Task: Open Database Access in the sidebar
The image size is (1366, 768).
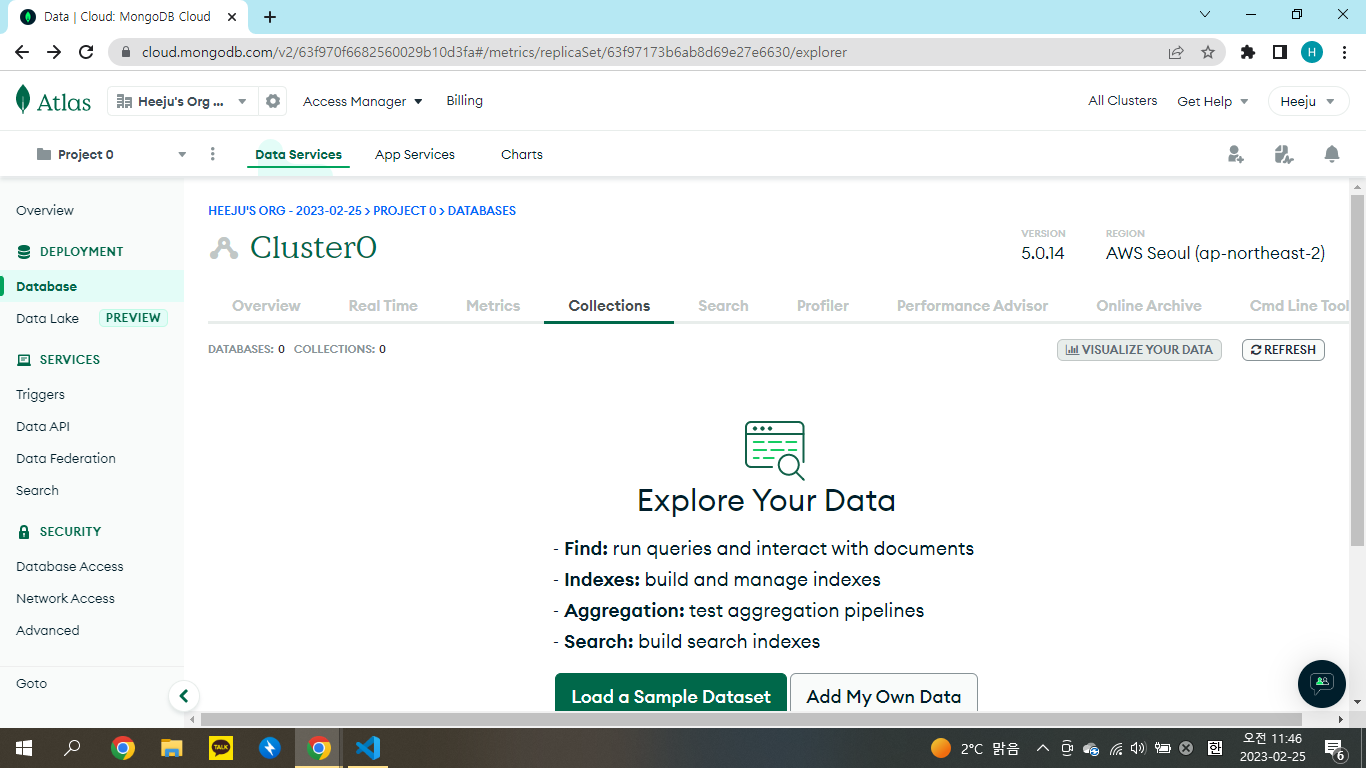Action: pyautogui.click(x=70, y=567)
